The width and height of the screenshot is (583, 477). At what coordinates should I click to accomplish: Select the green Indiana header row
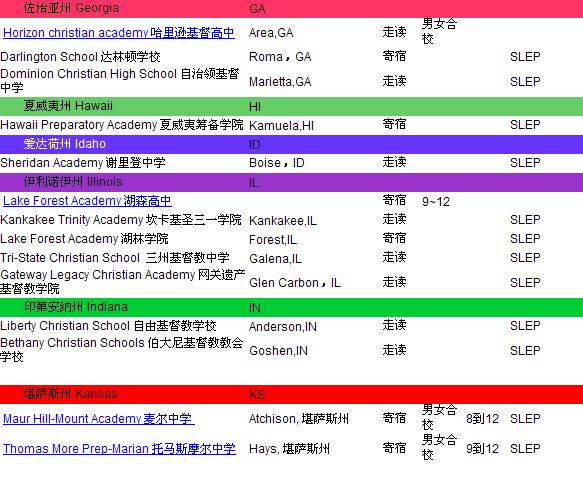click(x=292, y=307)
